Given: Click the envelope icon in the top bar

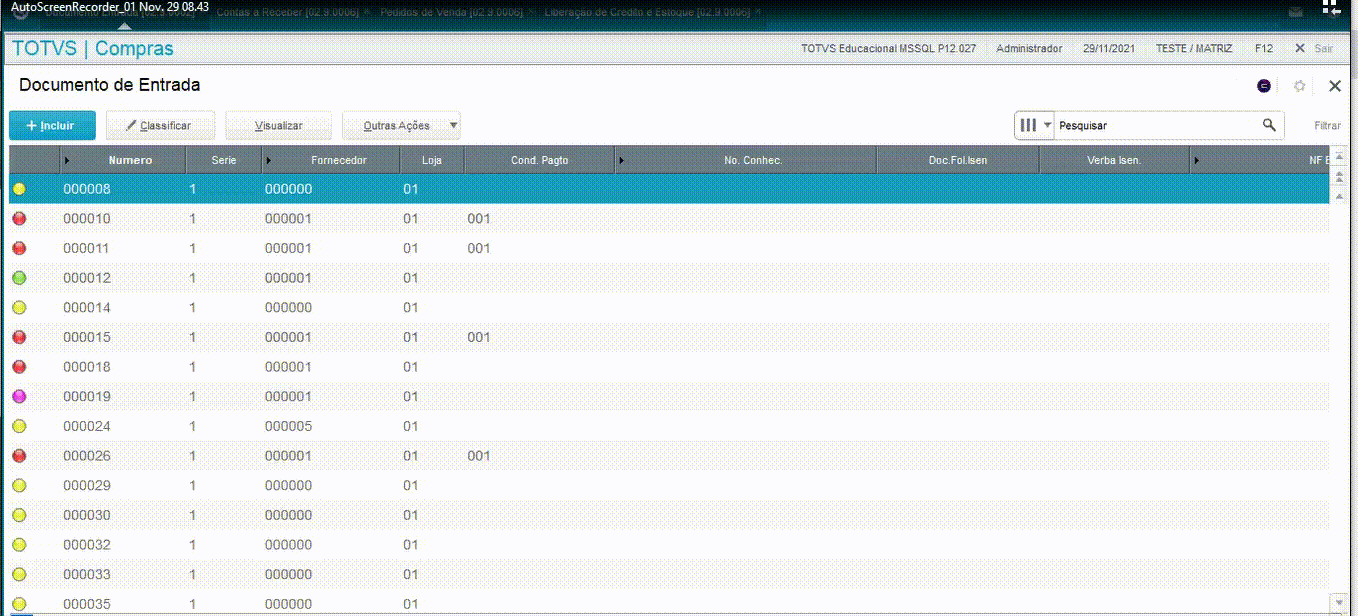Looking at the screenshot, I should tap(1295, 13).
